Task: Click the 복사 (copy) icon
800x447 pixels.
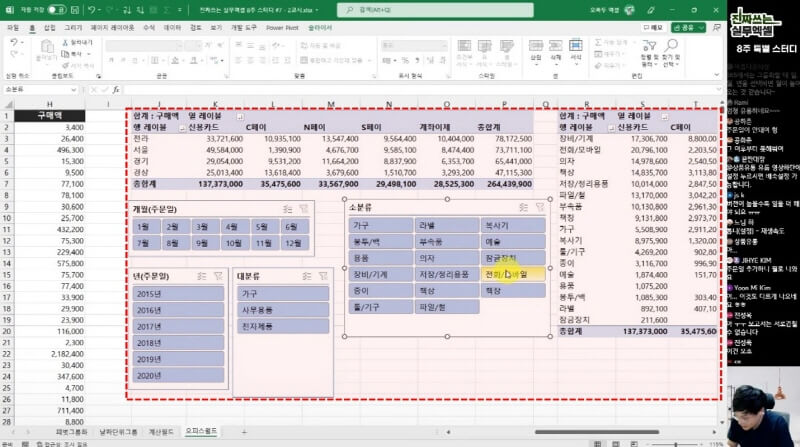Action: pos(65,54)
